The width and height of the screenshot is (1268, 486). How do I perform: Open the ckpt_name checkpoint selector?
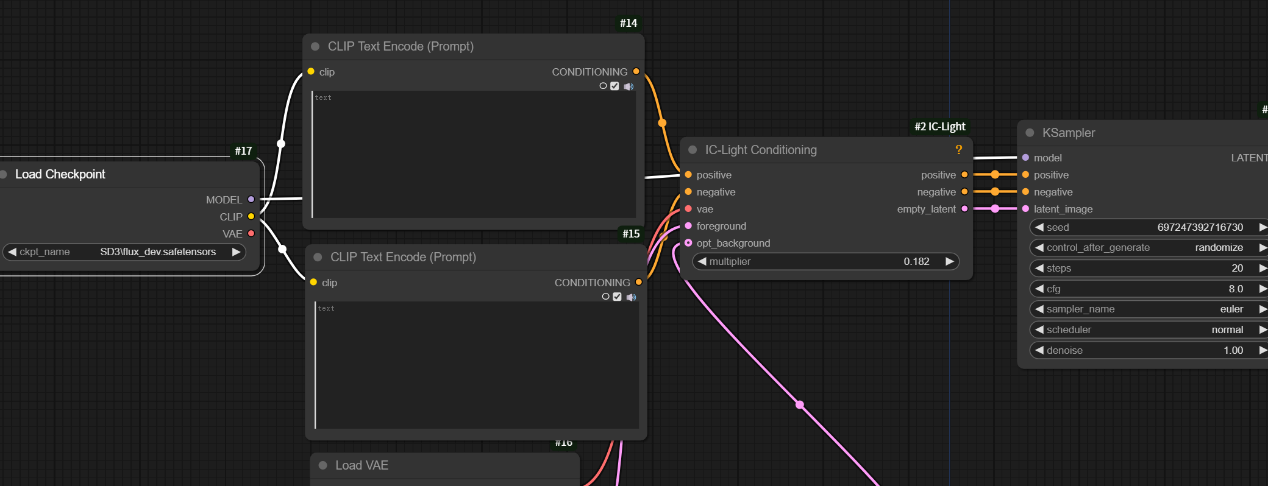(x=124, y=252)
